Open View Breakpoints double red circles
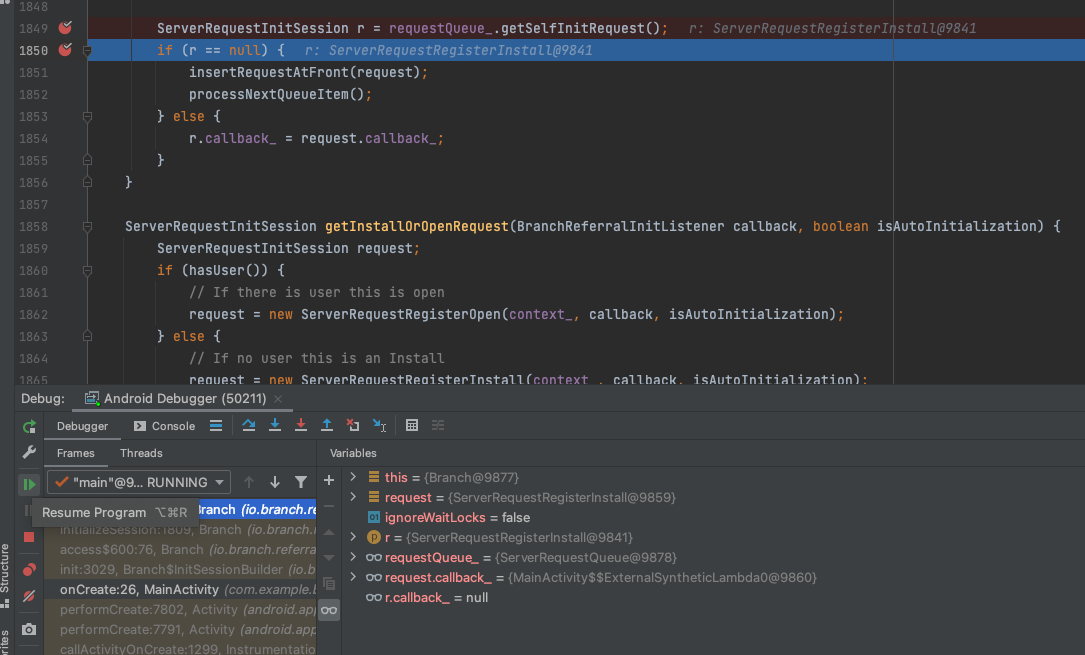Screen dimensions: 1085x655 tap(29, 569)
